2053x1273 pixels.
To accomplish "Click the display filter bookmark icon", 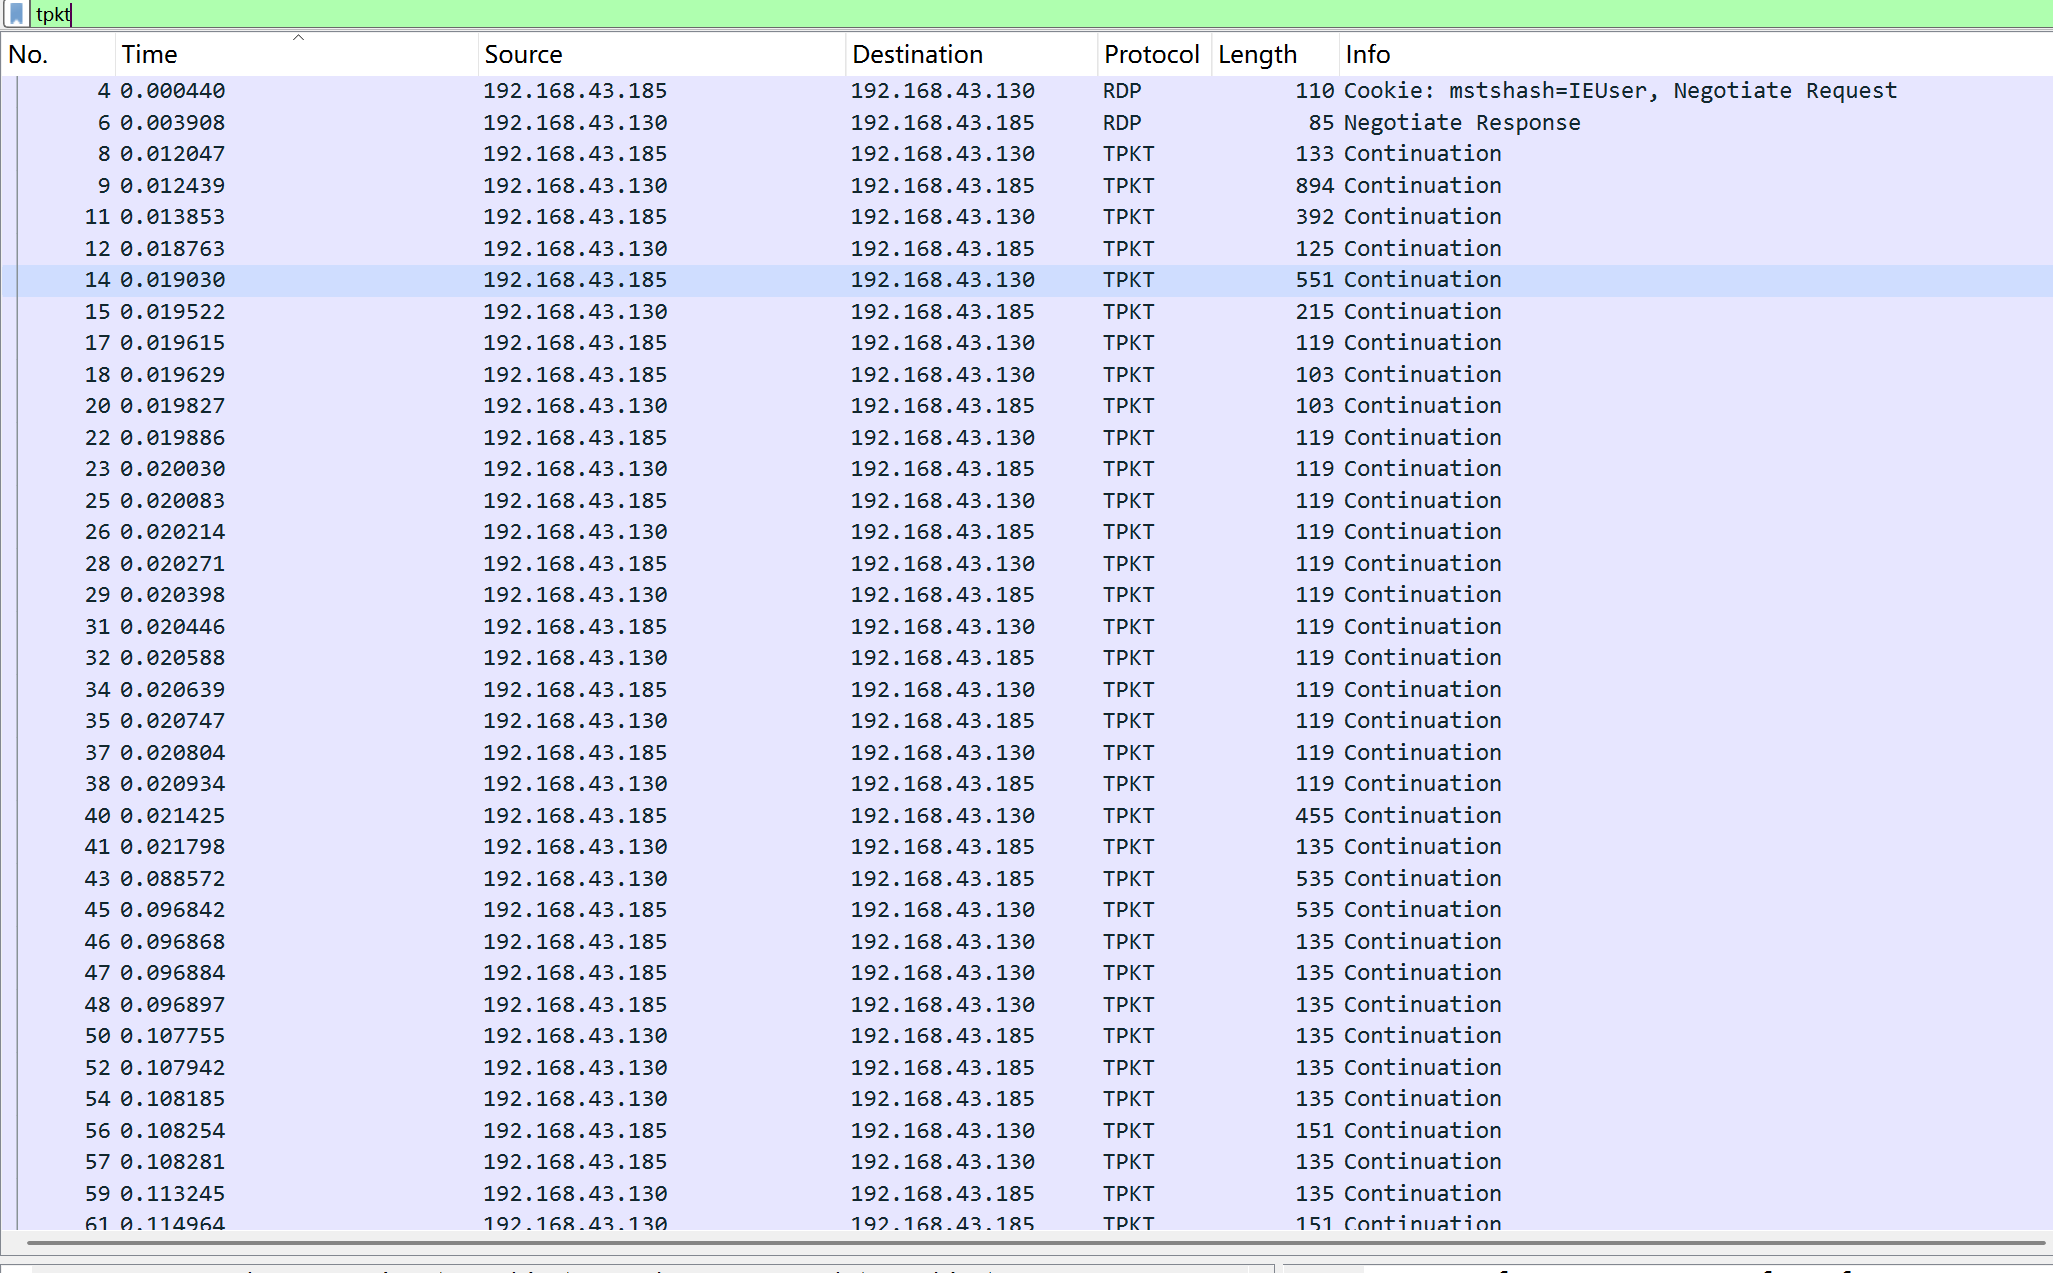I will tap(16, 14).
